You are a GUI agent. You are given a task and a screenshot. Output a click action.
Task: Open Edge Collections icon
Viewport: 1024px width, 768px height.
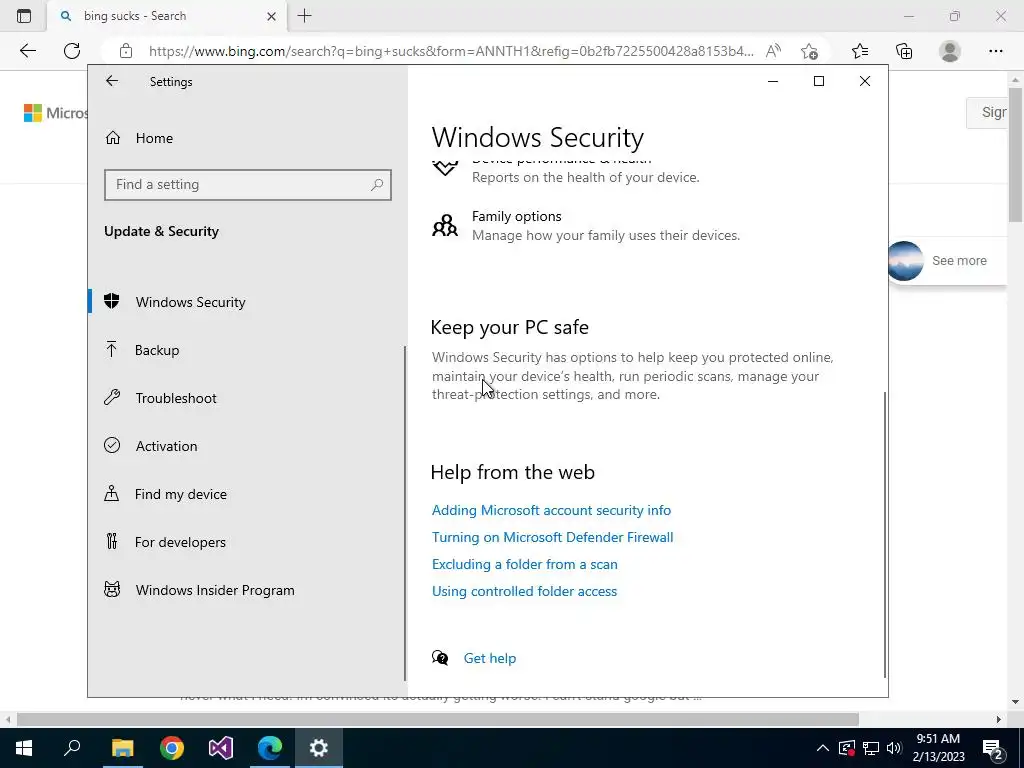click(x=904, y=51)
